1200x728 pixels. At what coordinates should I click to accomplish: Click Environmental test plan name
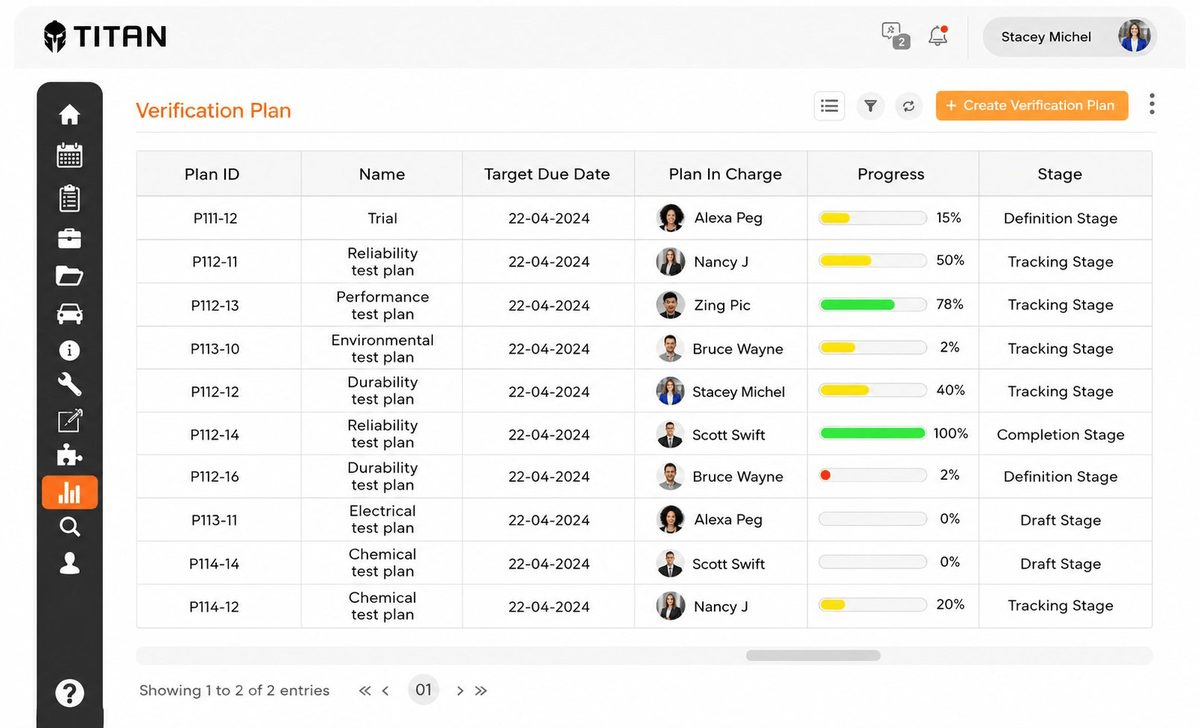coord(382,348)
